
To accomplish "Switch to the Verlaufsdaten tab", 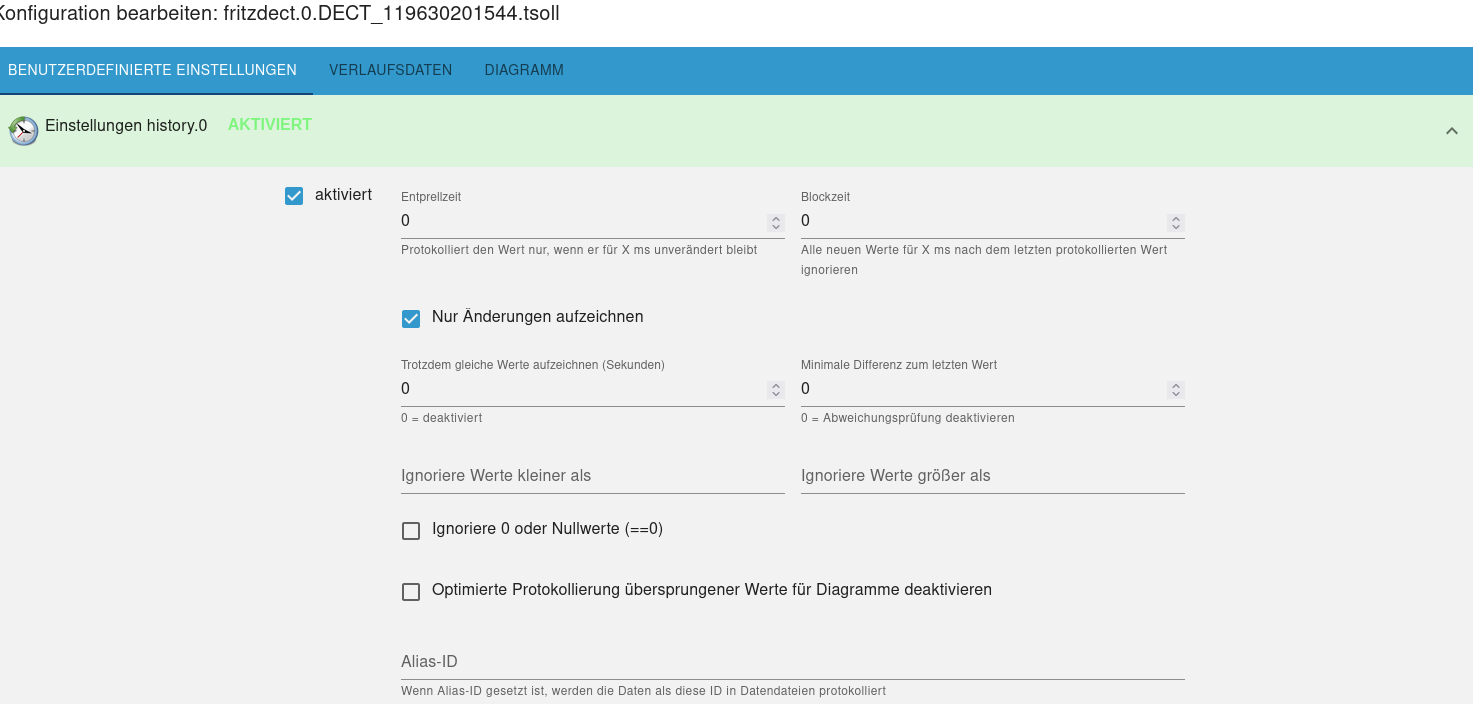I will click(390, 70).
